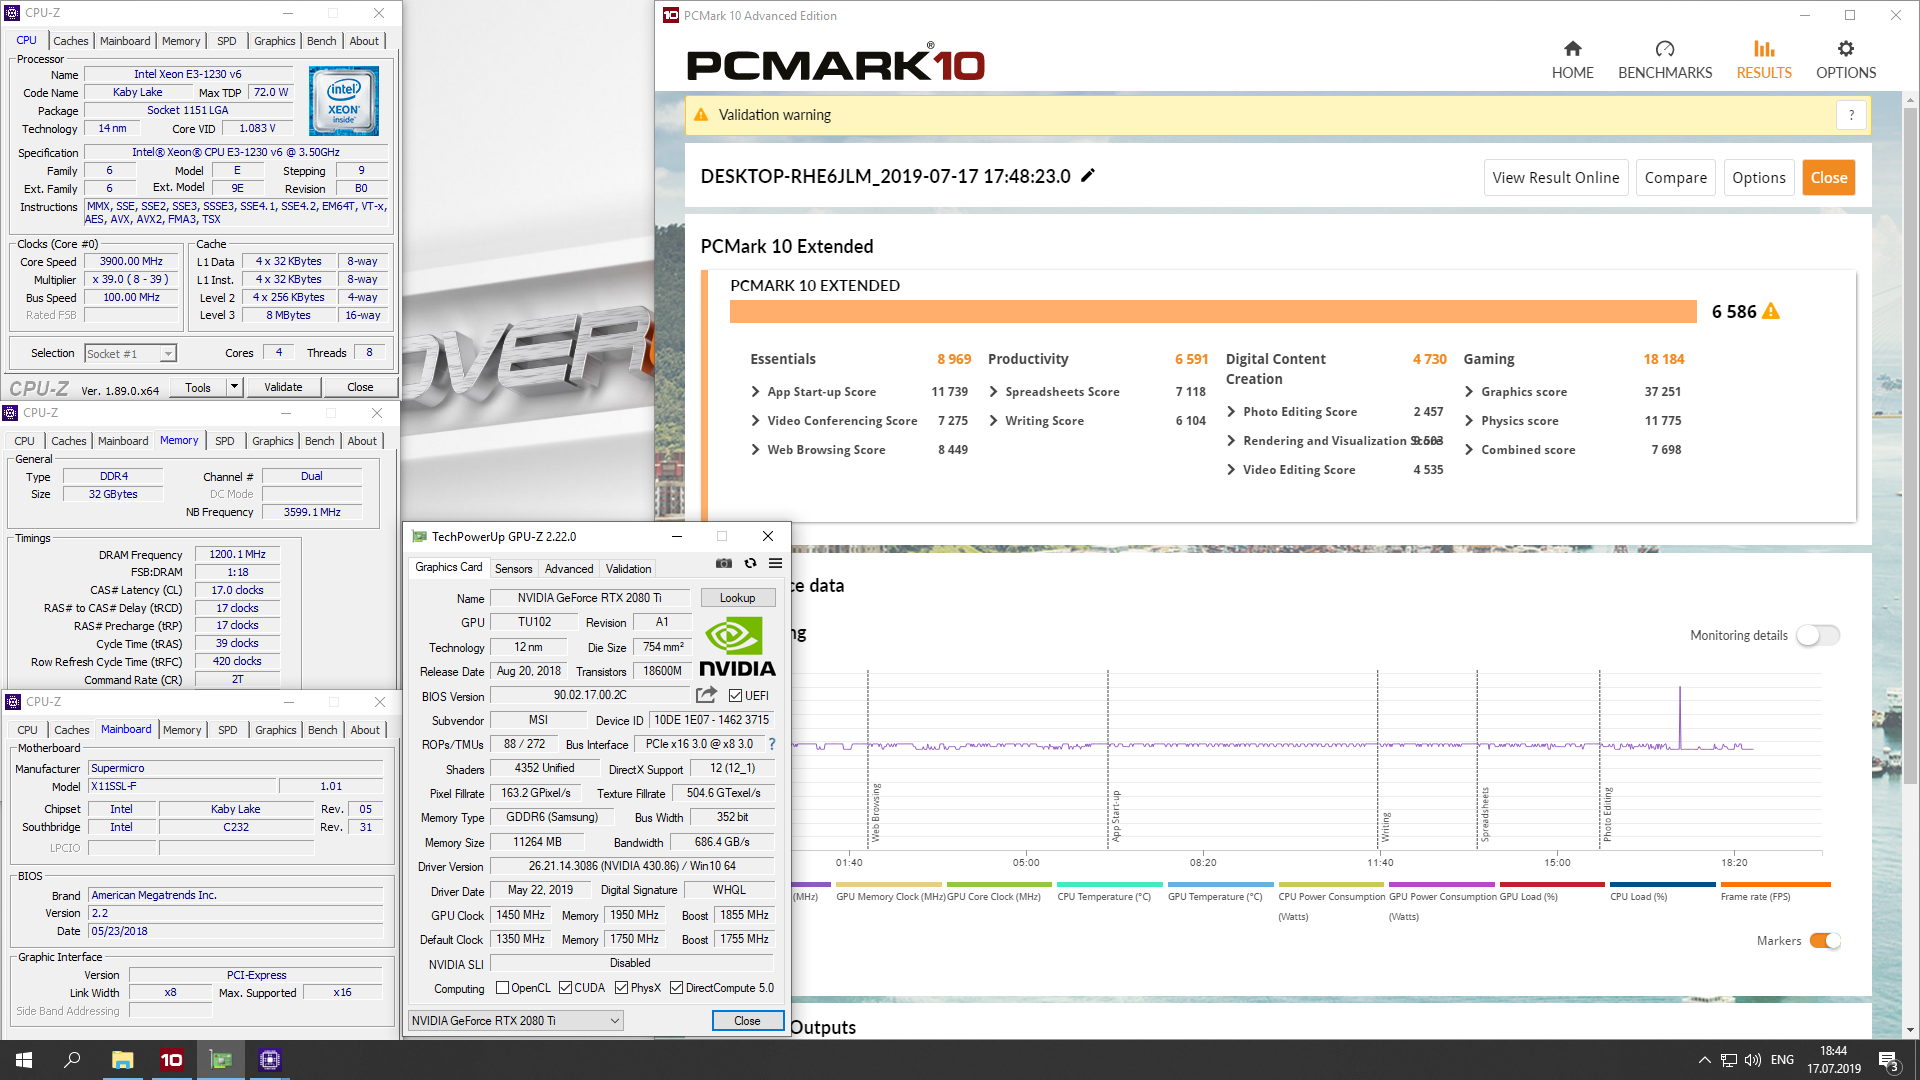Open Windows search on taskbar
This screenshot has height=1080, width=1920.
72,1060
